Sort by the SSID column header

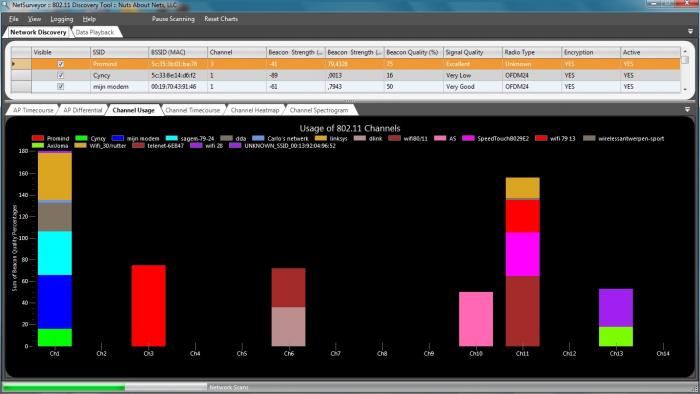(x=119, y=52)
